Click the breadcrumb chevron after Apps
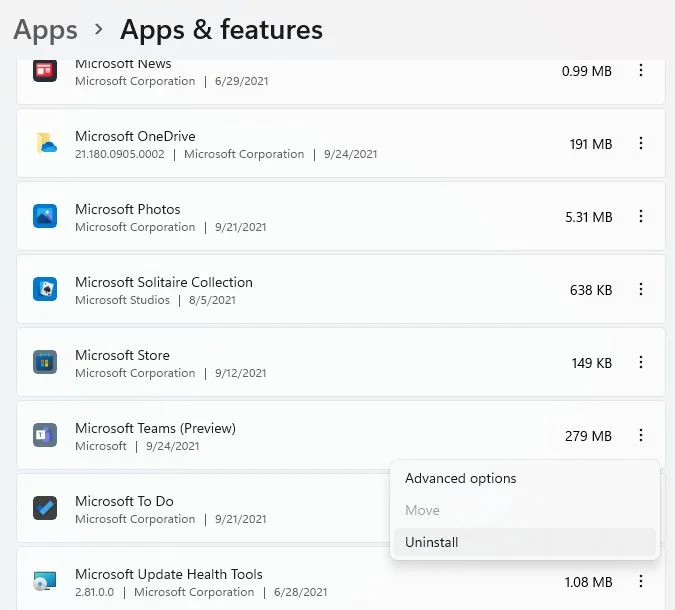Image resolution: width=675 pixels, height=610 pixels. click(x=99, y=30)
